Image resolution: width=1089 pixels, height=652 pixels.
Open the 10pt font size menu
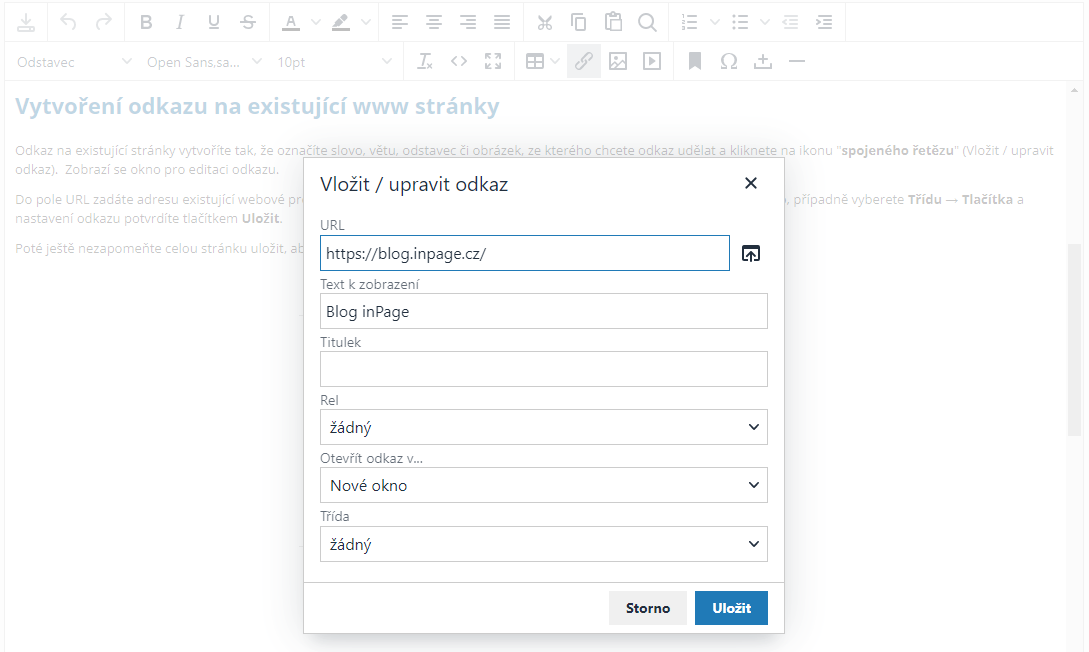pyautogui.click(x=334, y=62)
